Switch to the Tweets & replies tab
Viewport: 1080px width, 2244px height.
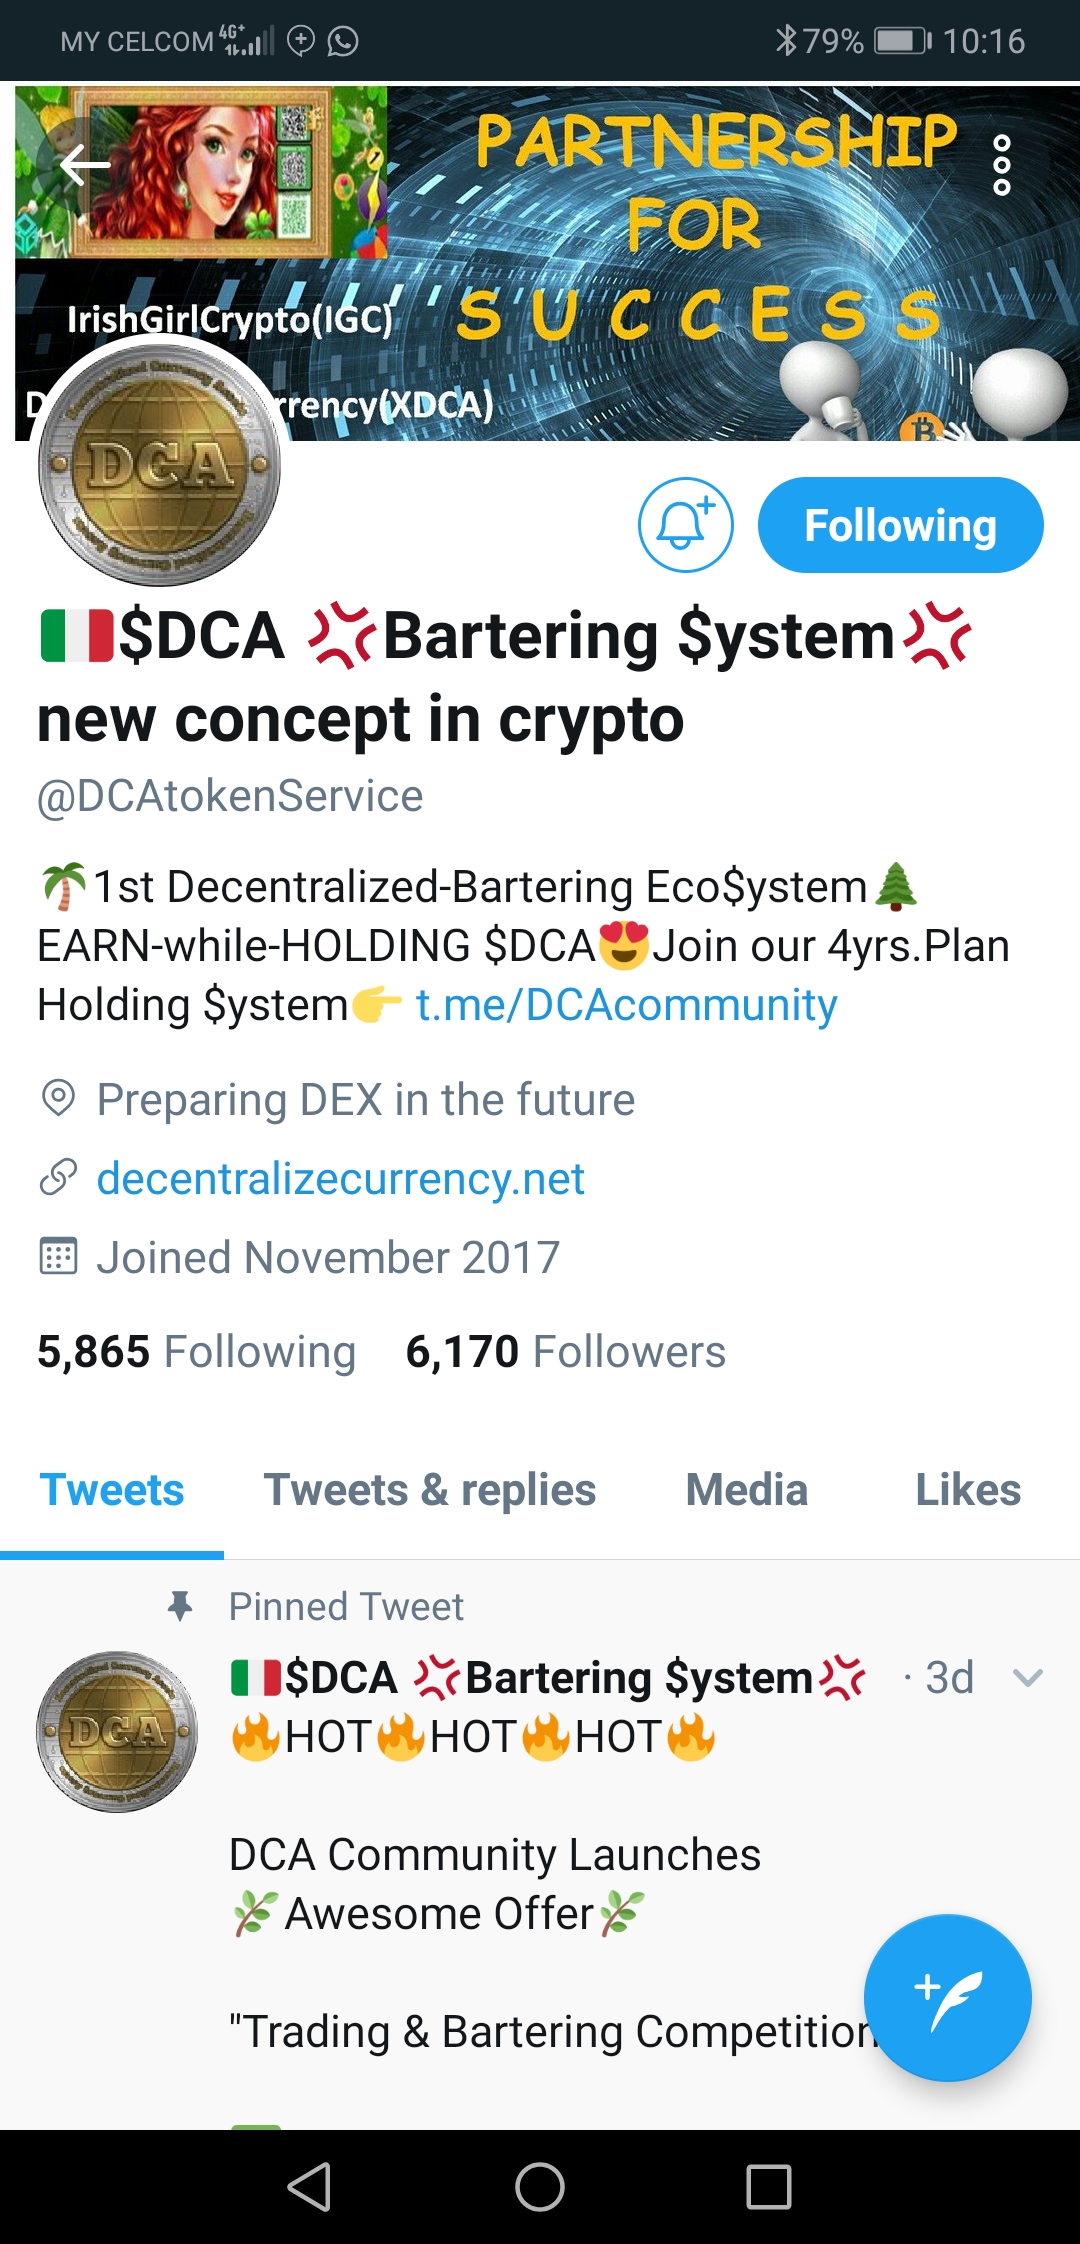430,1490
